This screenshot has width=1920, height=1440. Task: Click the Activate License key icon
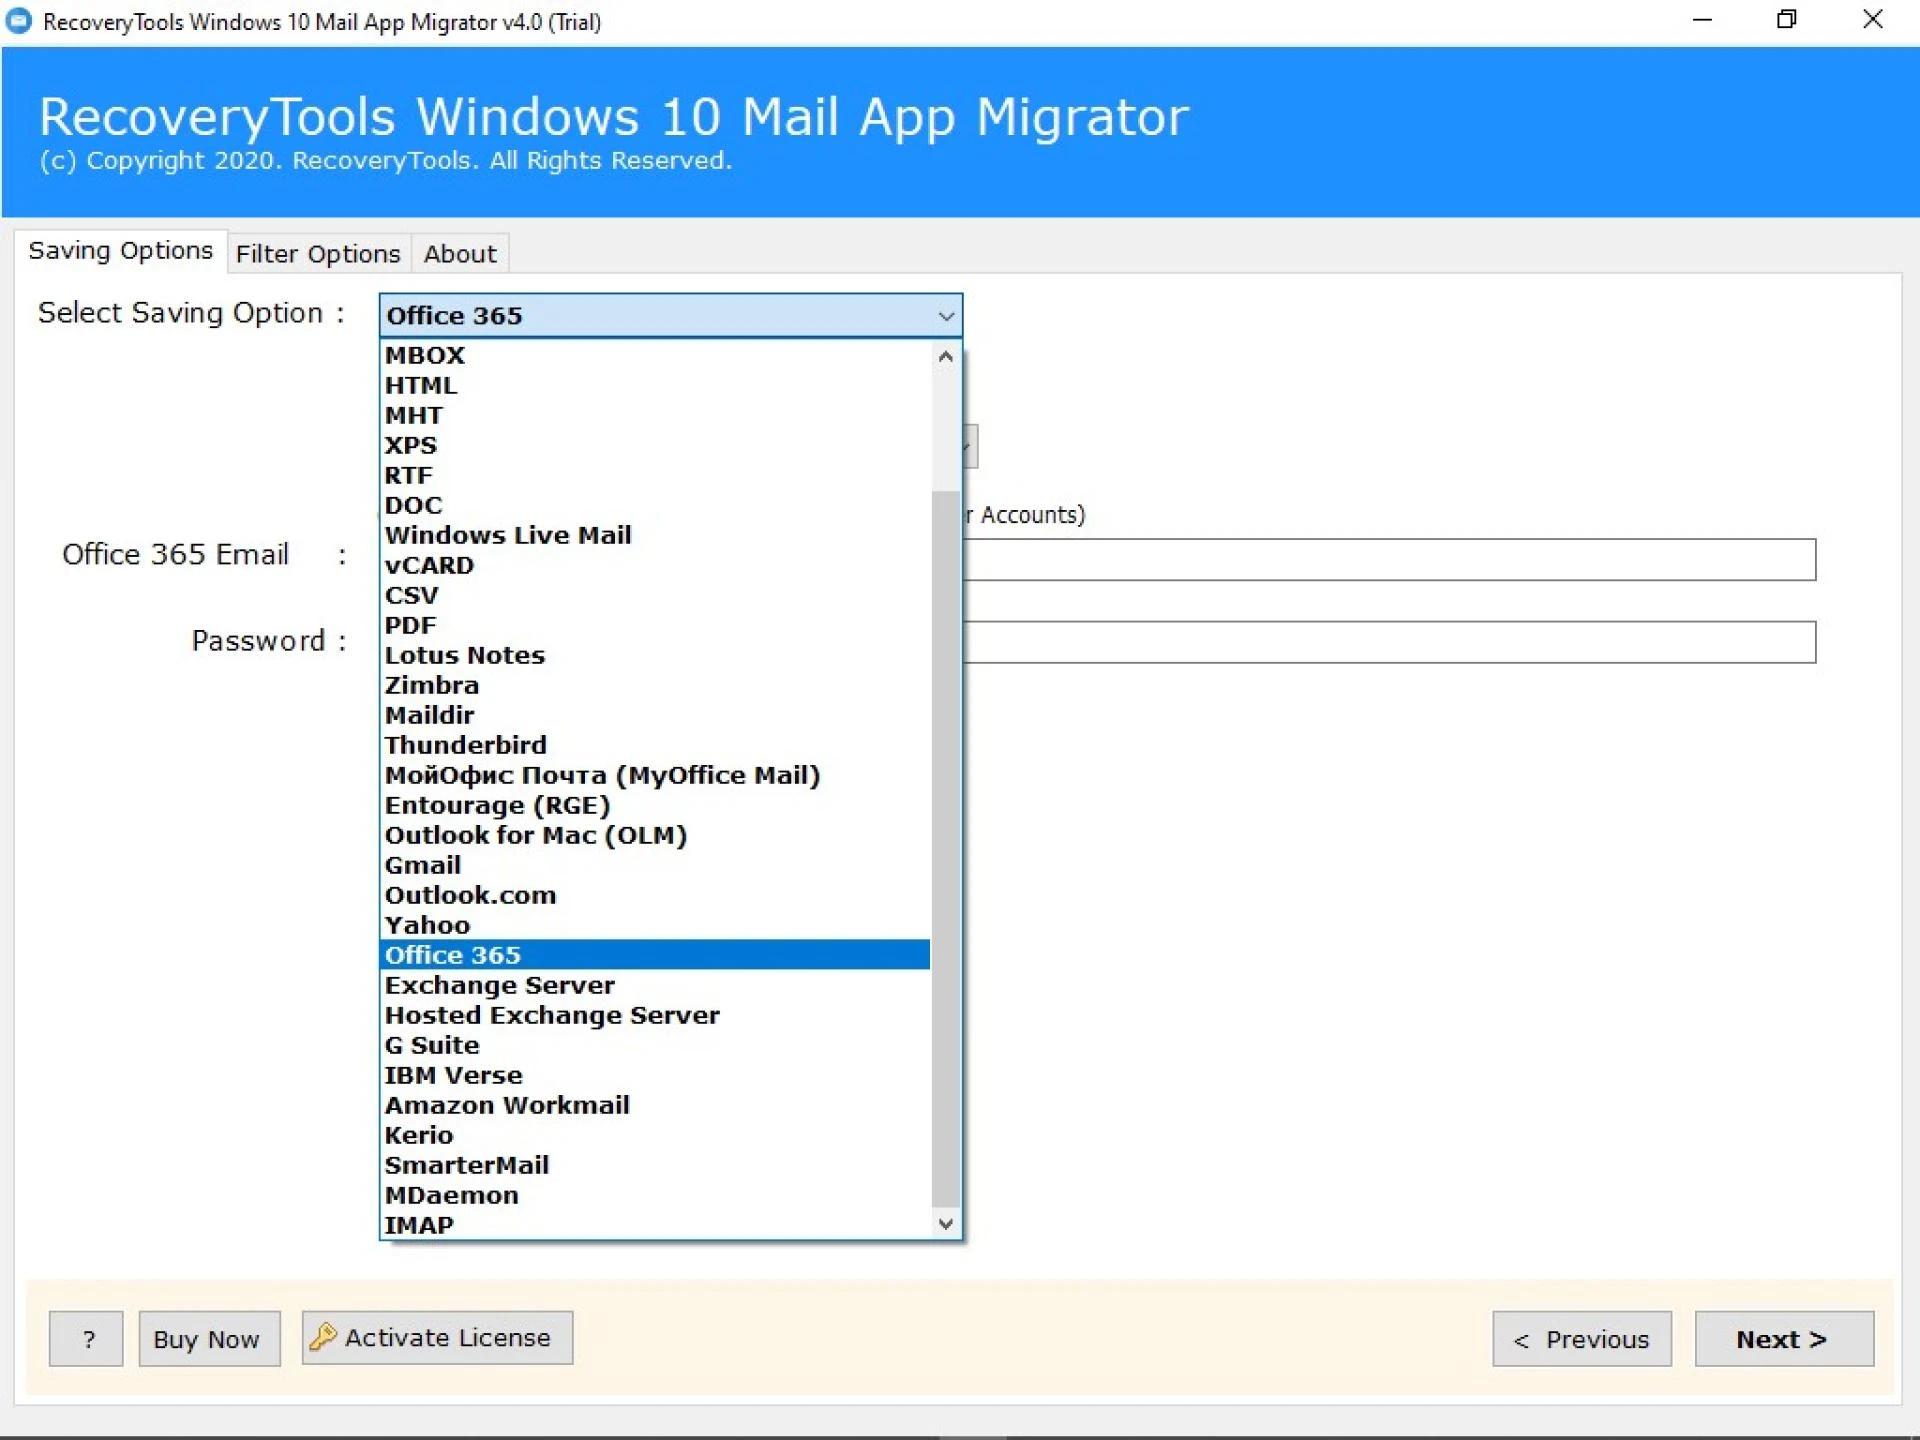(x=322, y=1337)
